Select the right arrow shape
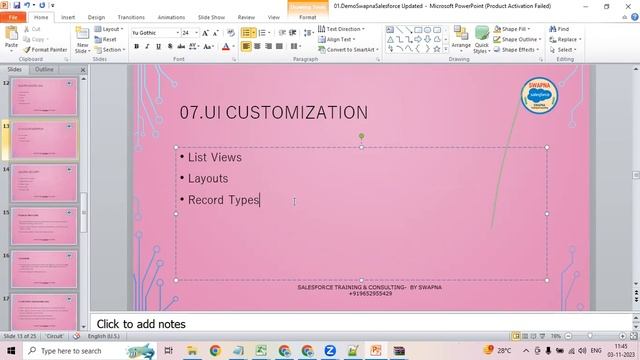This screenshot has width=640, height=360. pyautogui.click(x=418, y=40)
